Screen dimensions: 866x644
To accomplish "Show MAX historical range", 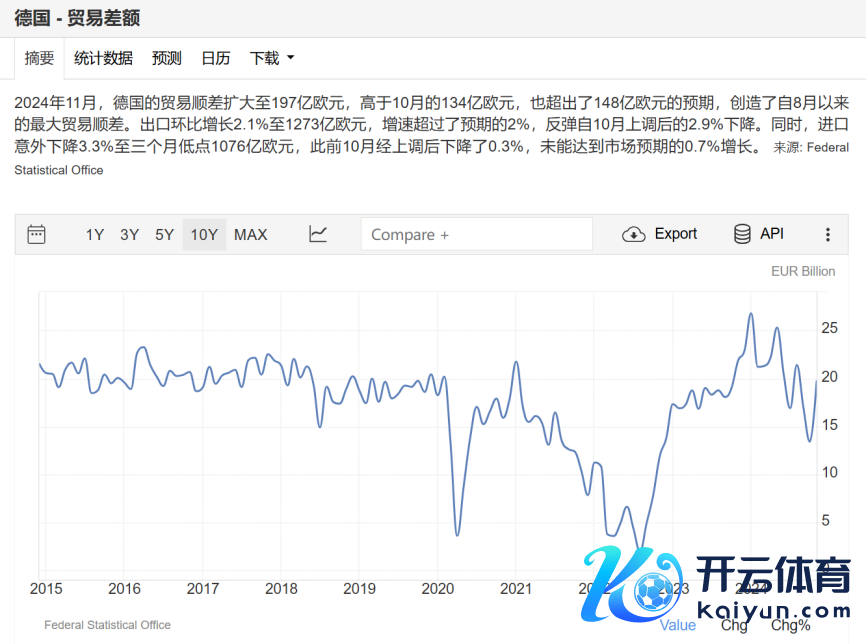I will pos(251,235).
